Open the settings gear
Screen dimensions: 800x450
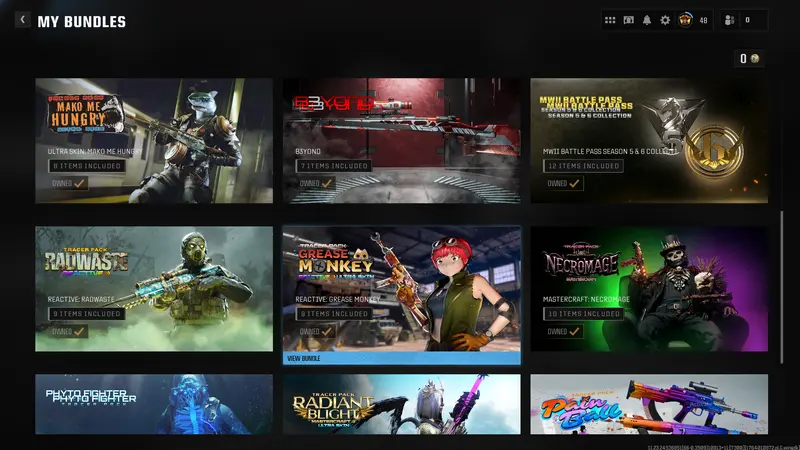[665, 20]
